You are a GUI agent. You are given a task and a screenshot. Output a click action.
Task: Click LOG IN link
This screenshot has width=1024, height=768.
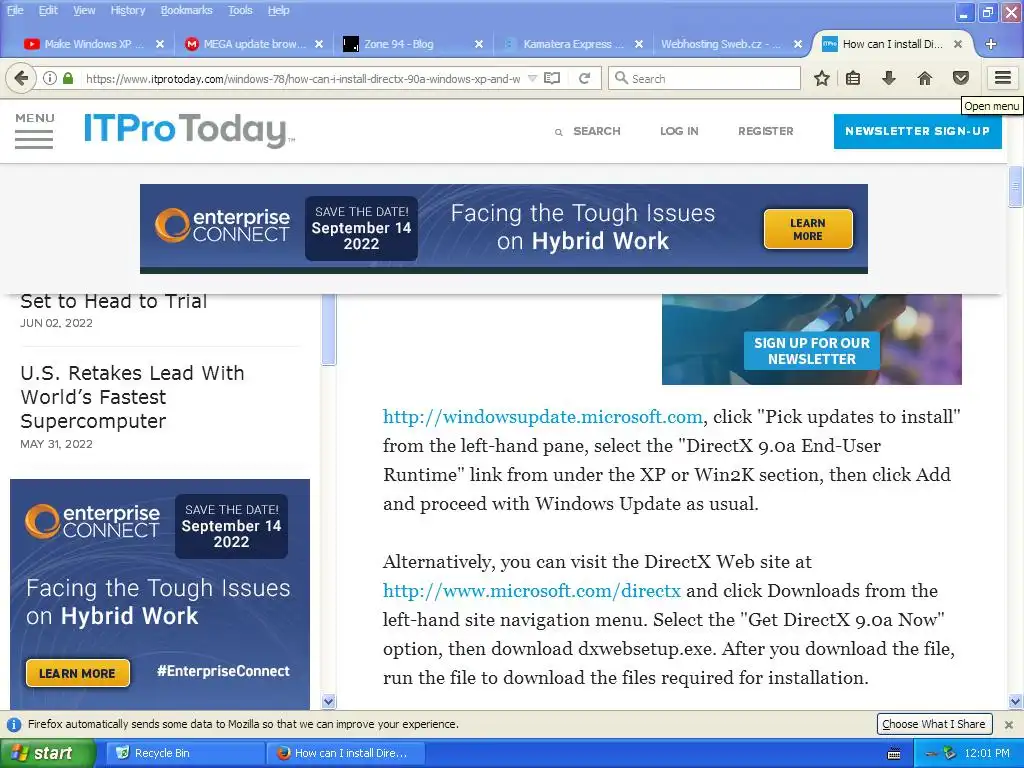[679, 131]
